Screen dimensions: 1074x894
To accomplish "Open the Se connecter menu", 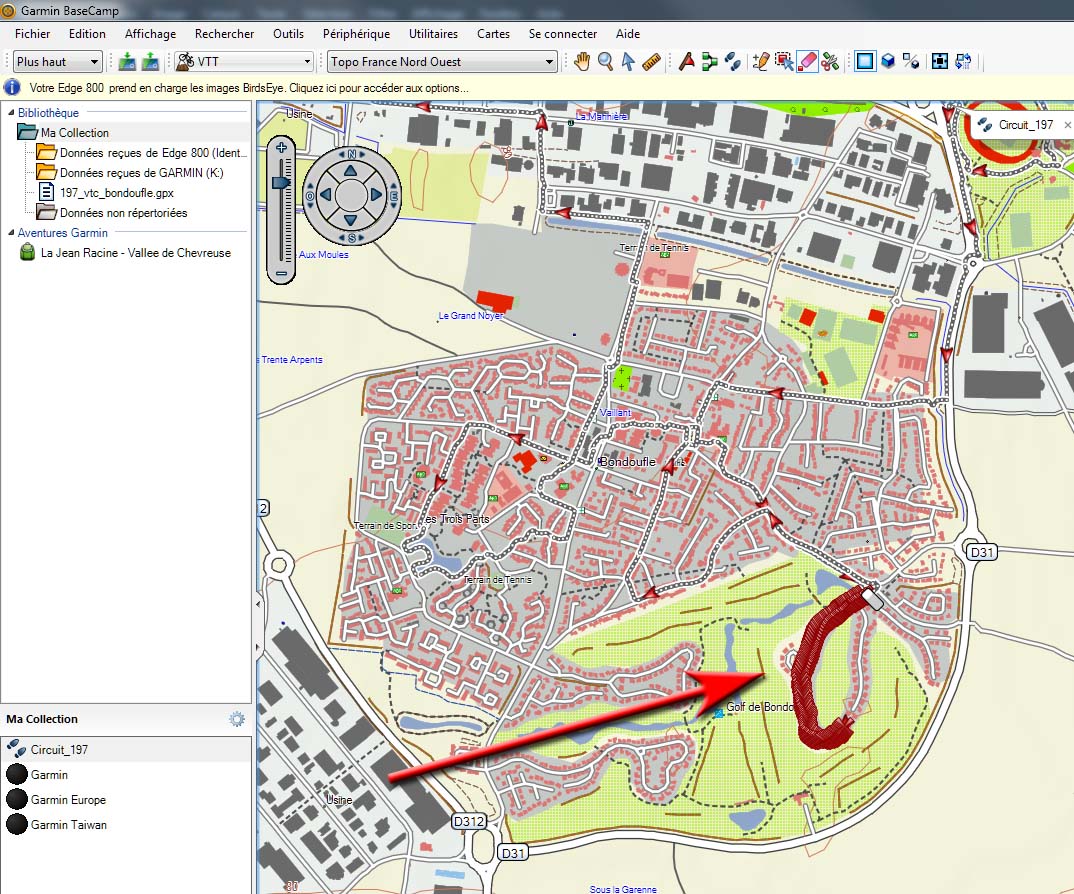I will pos(562,34).
